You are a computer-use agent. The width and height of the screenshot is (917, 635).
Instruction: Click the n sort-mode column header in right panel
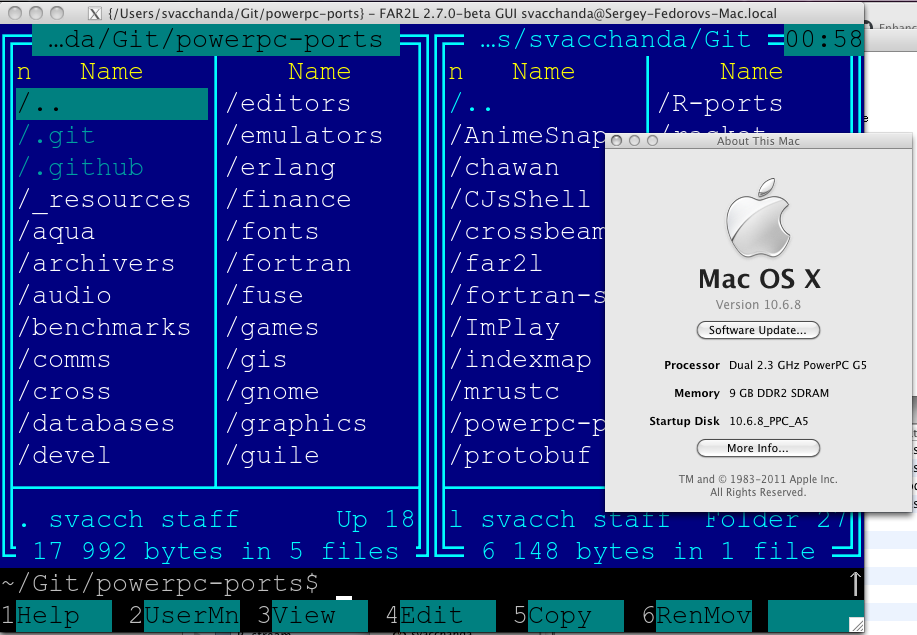456,72
